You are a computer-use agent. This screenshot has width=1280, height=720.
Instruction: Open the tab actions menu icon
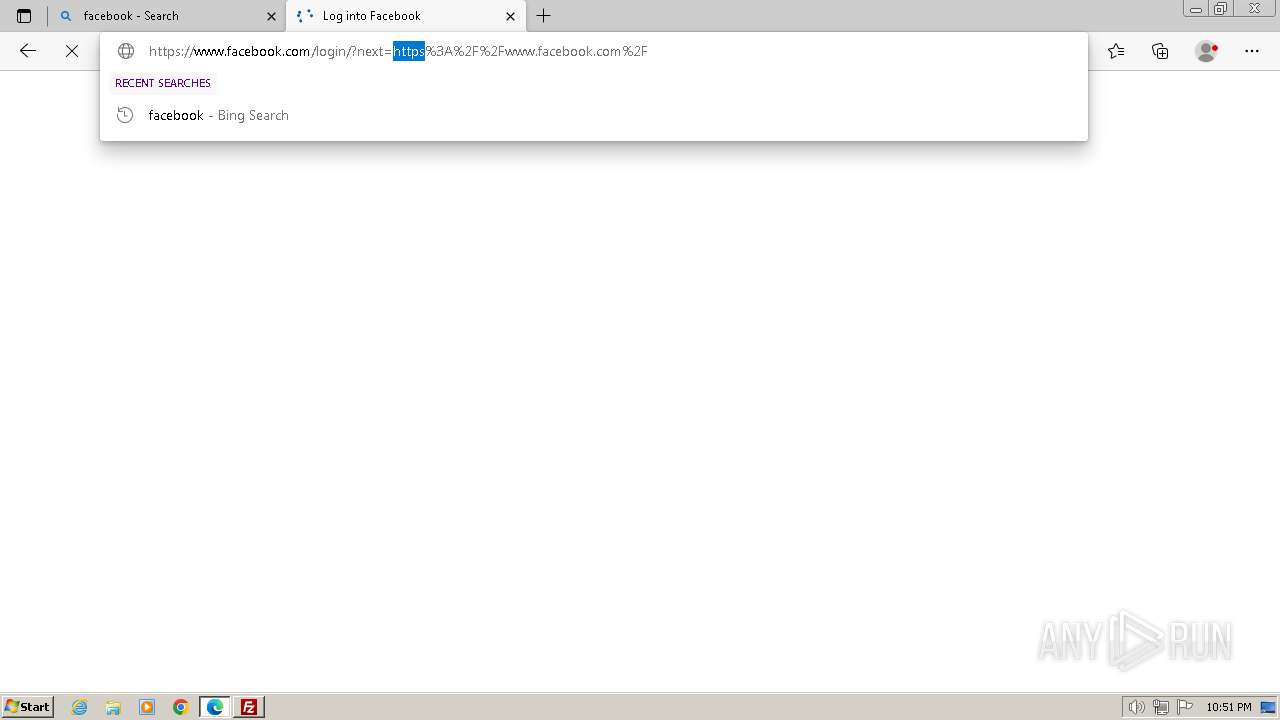click(x=24, y=16)
